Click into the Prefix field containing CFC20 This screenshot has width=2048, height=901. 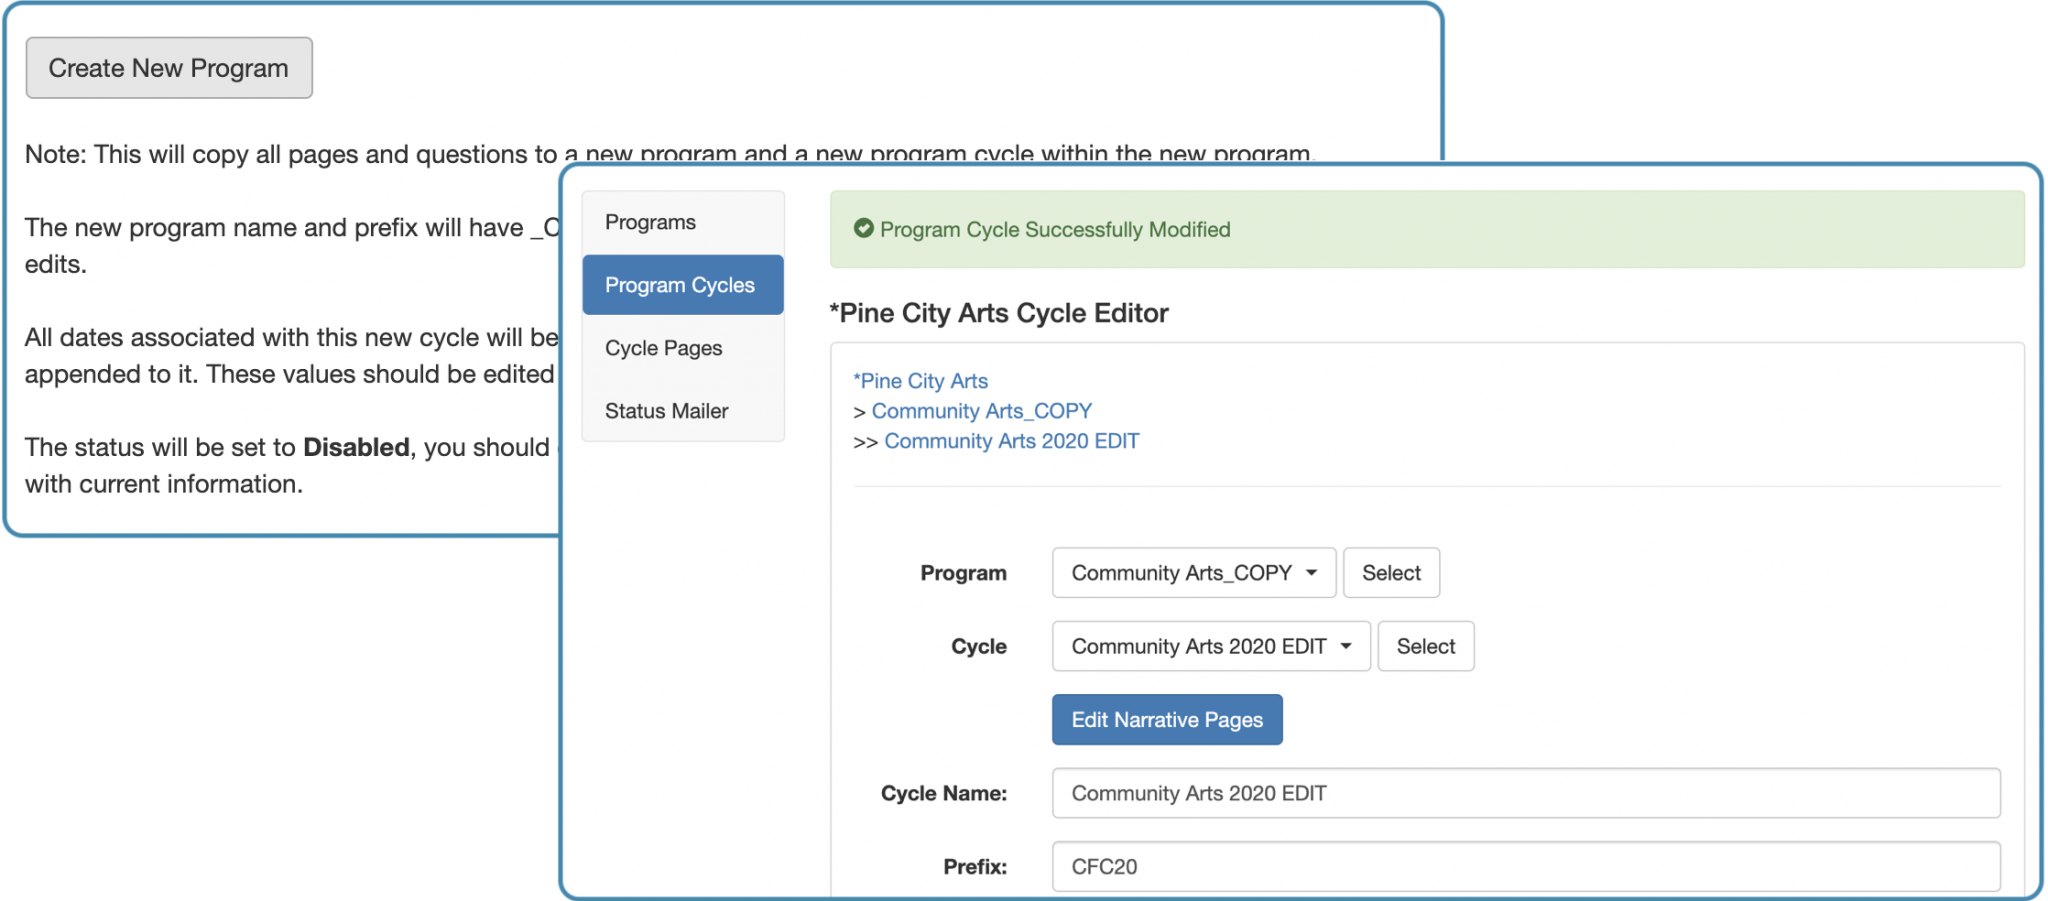(x=1525, y=866)
